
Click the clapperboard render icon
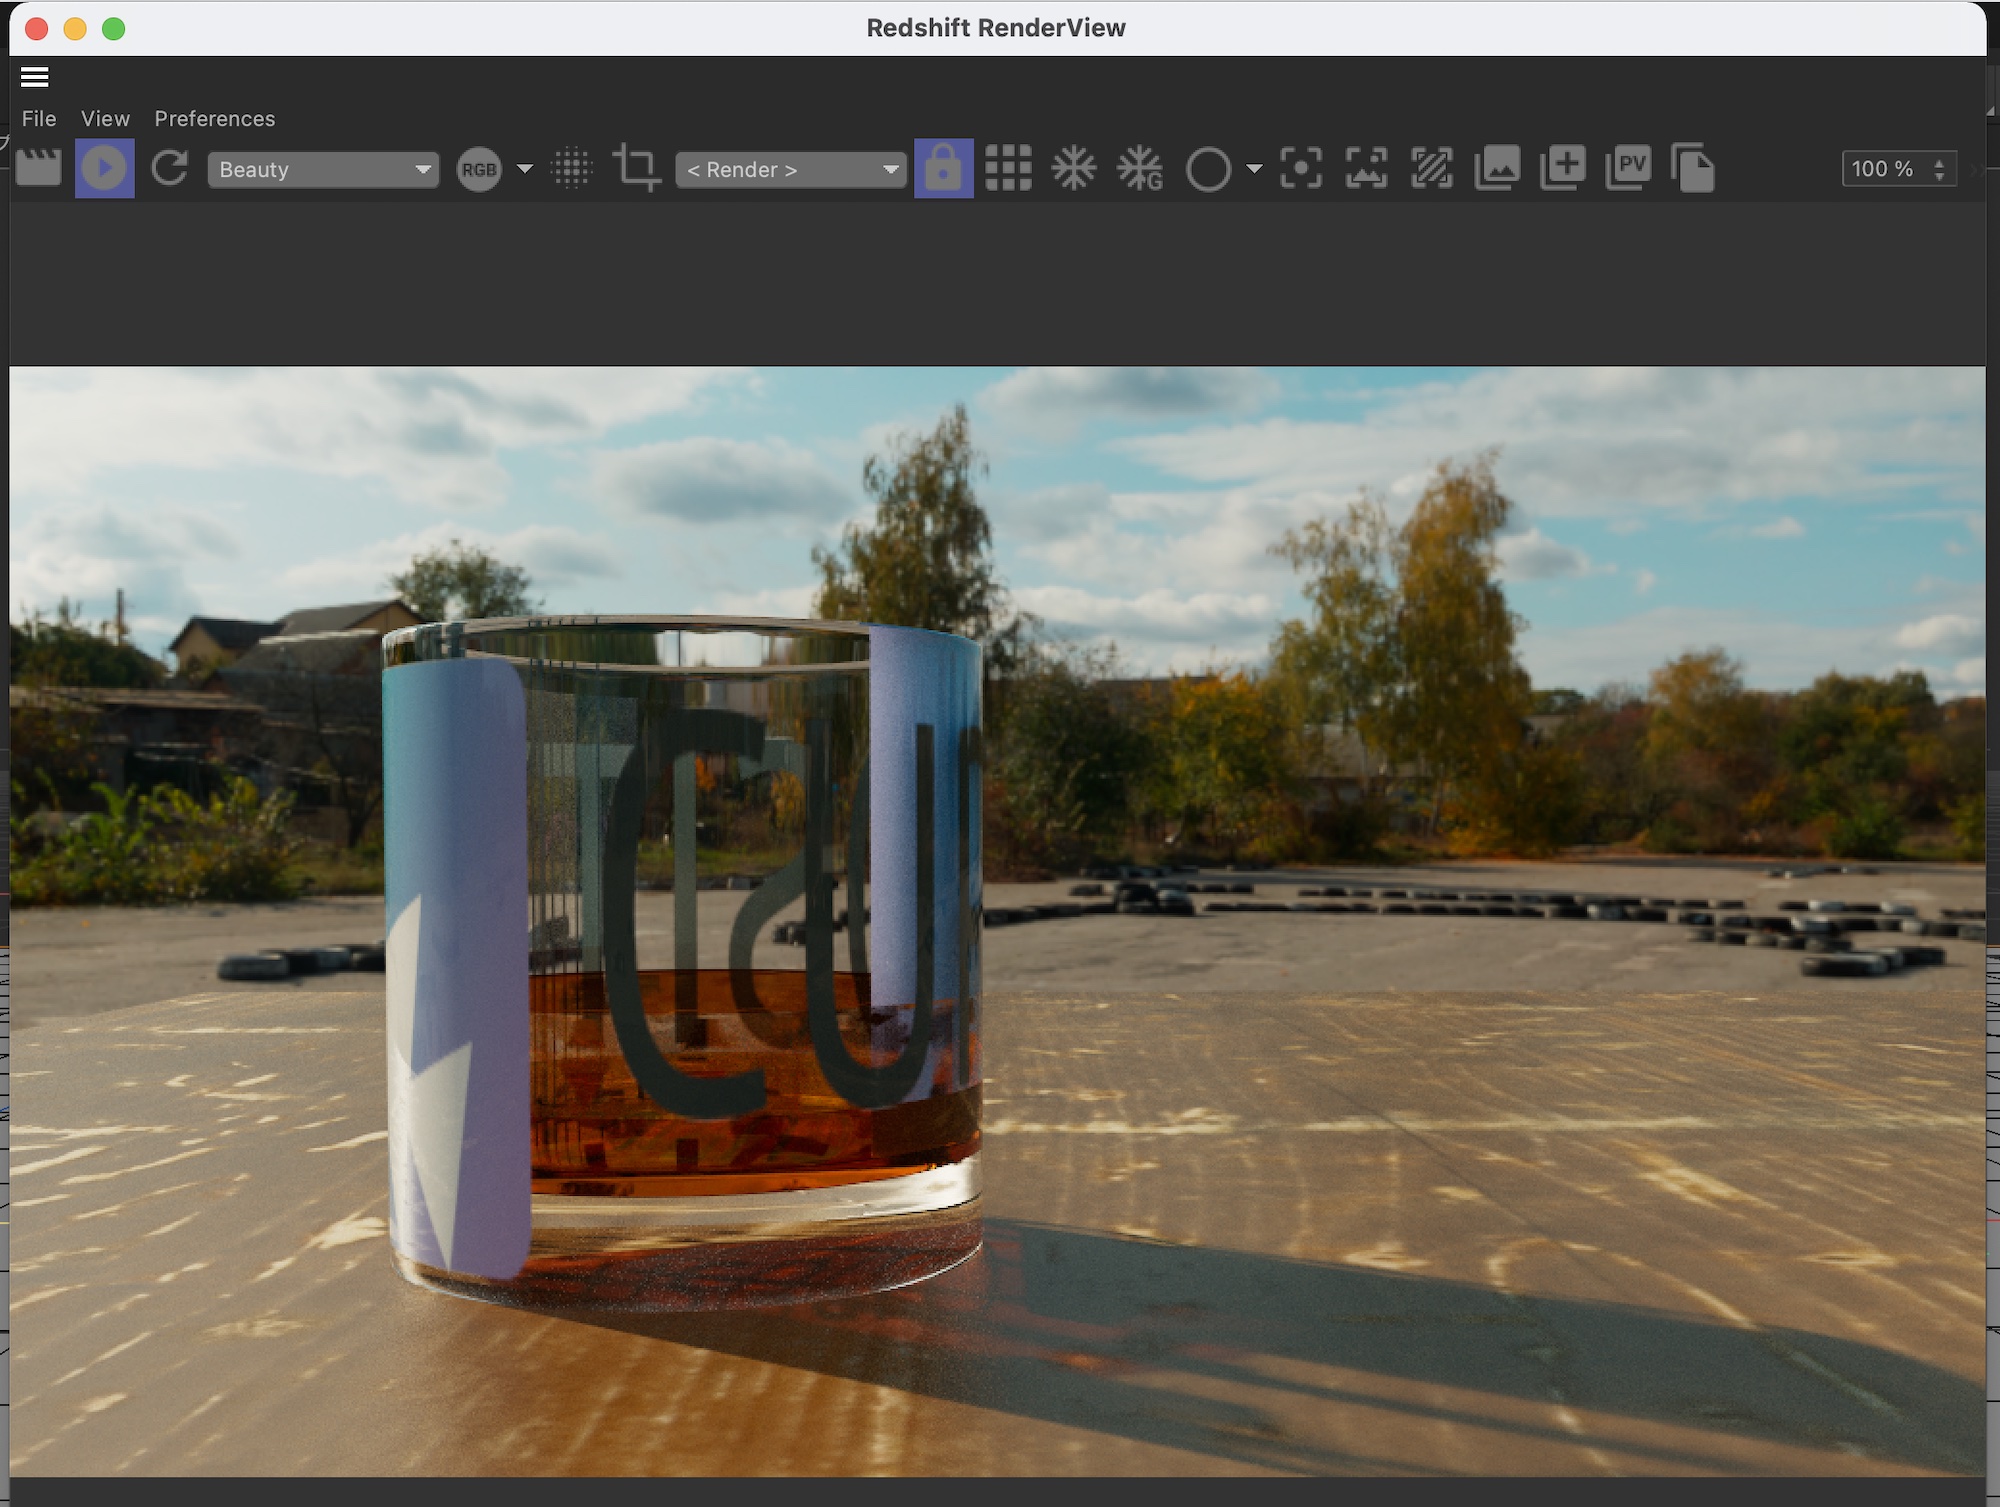(x=39, y=168)
